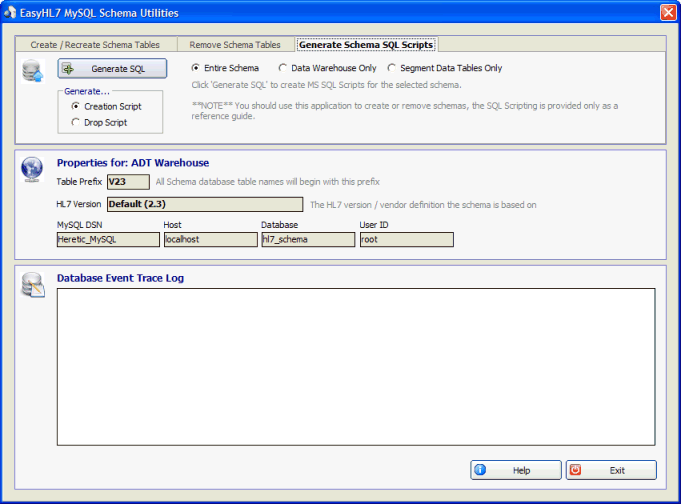
Task: Exit the schema utilities
Action: pyautogui.click(x=611, y=470)
